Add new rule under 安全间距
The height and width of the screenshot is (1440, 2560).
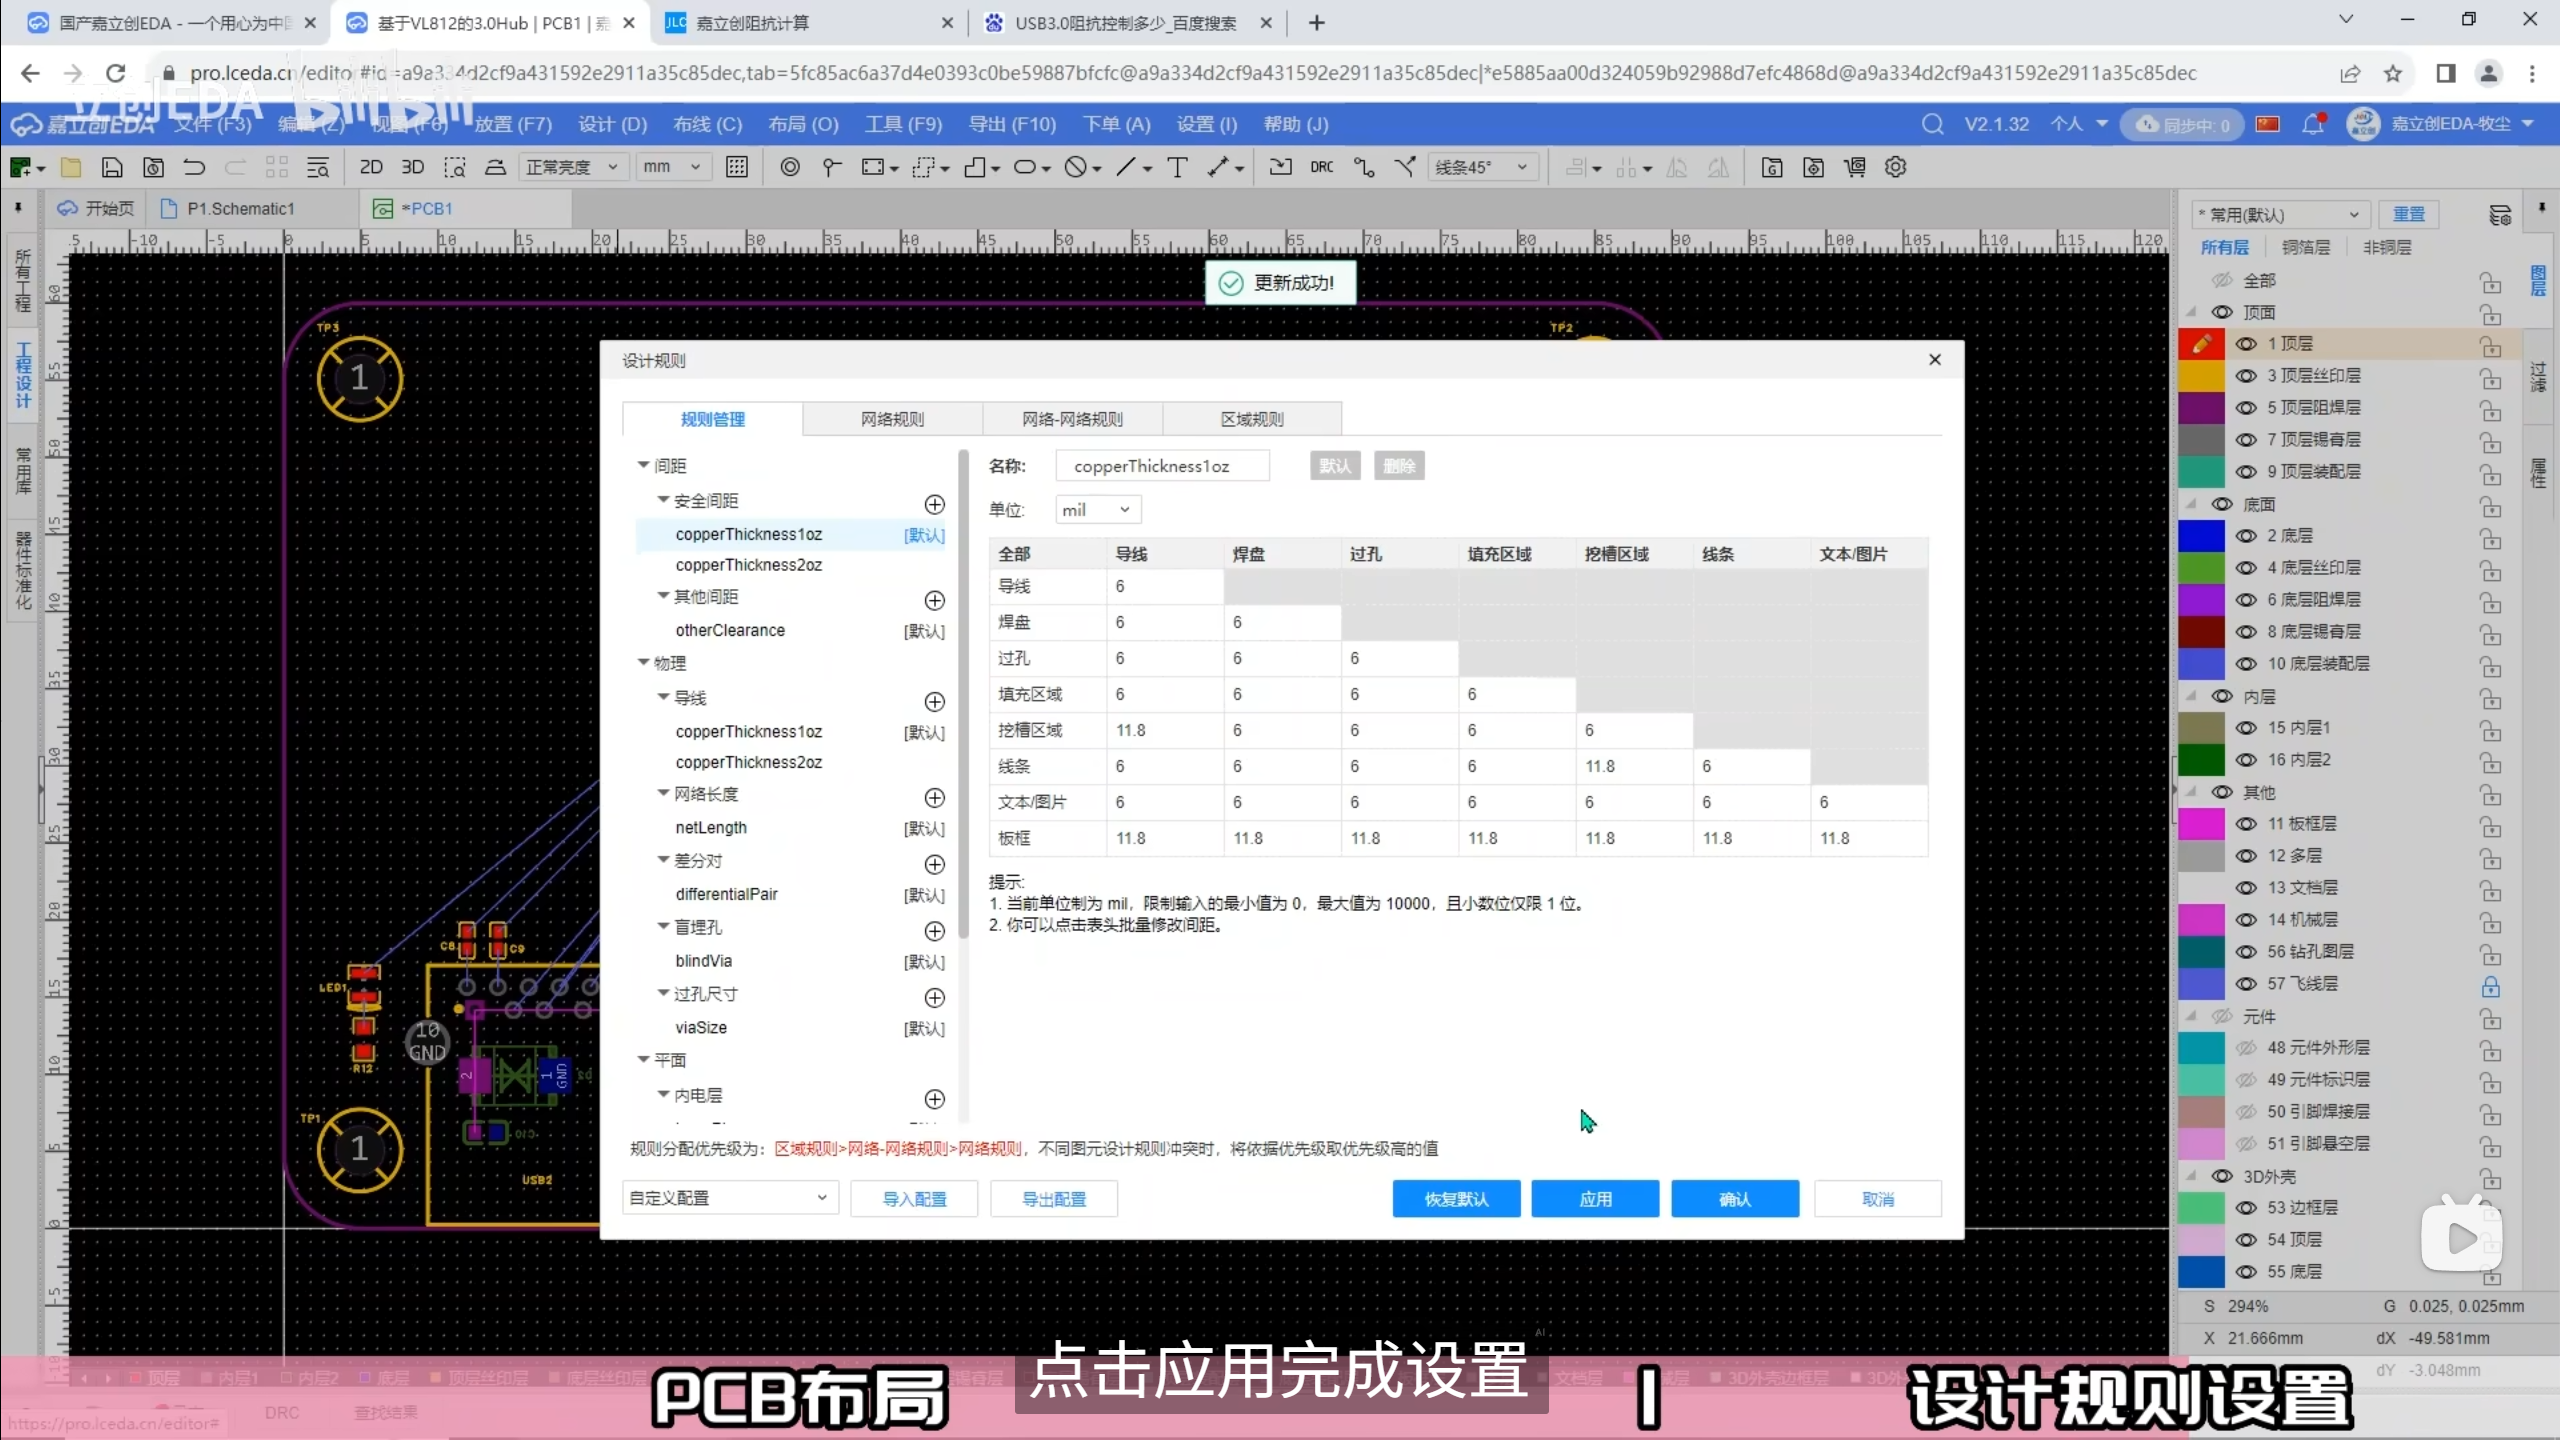[x=934, y=504]
